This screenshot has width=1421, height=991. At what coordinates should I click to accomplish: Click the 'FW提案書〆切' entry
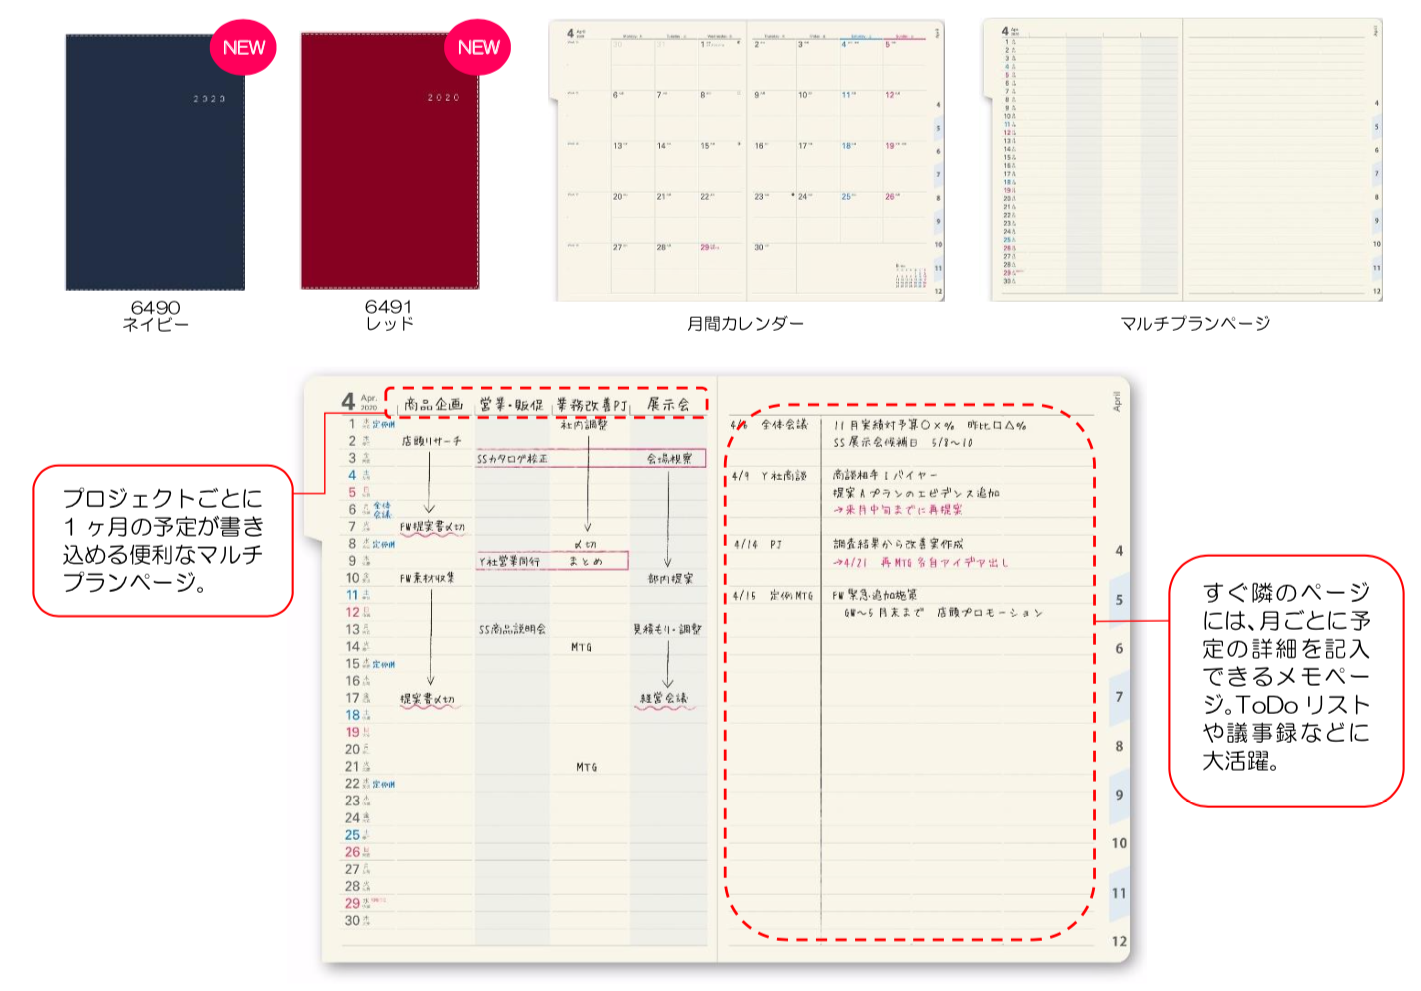tap(432, 527)
